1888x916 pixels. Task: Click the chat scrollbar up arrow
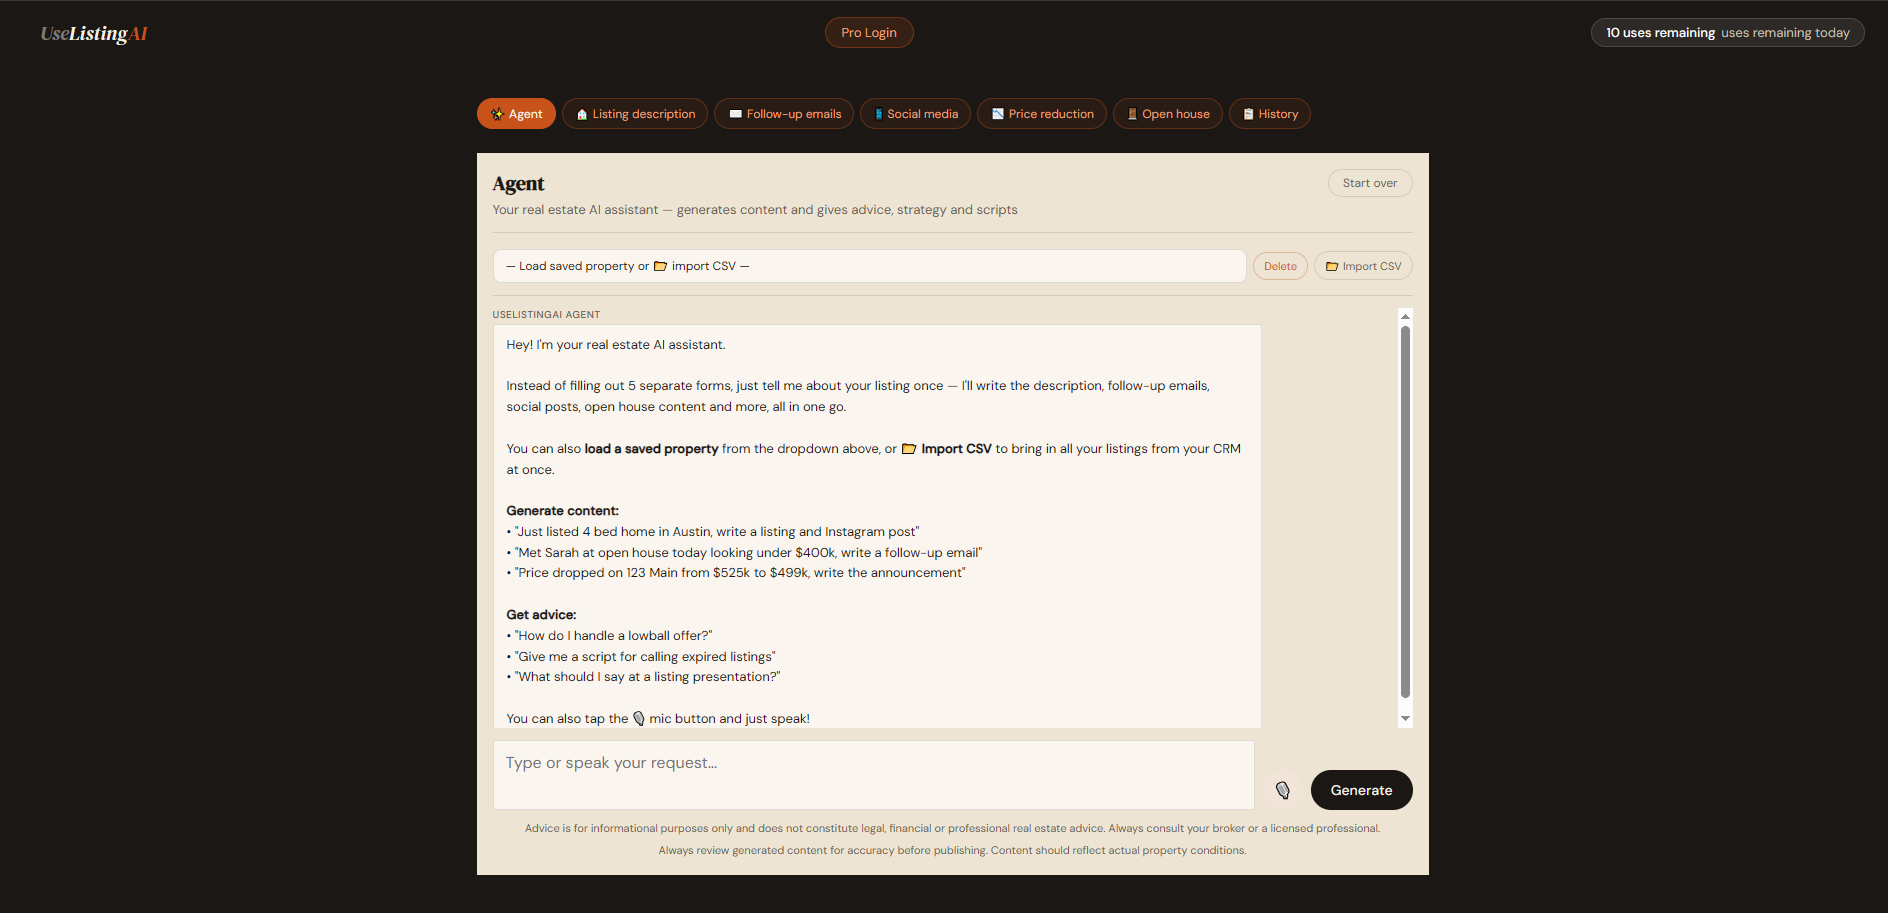click(x=1405, y=316)
